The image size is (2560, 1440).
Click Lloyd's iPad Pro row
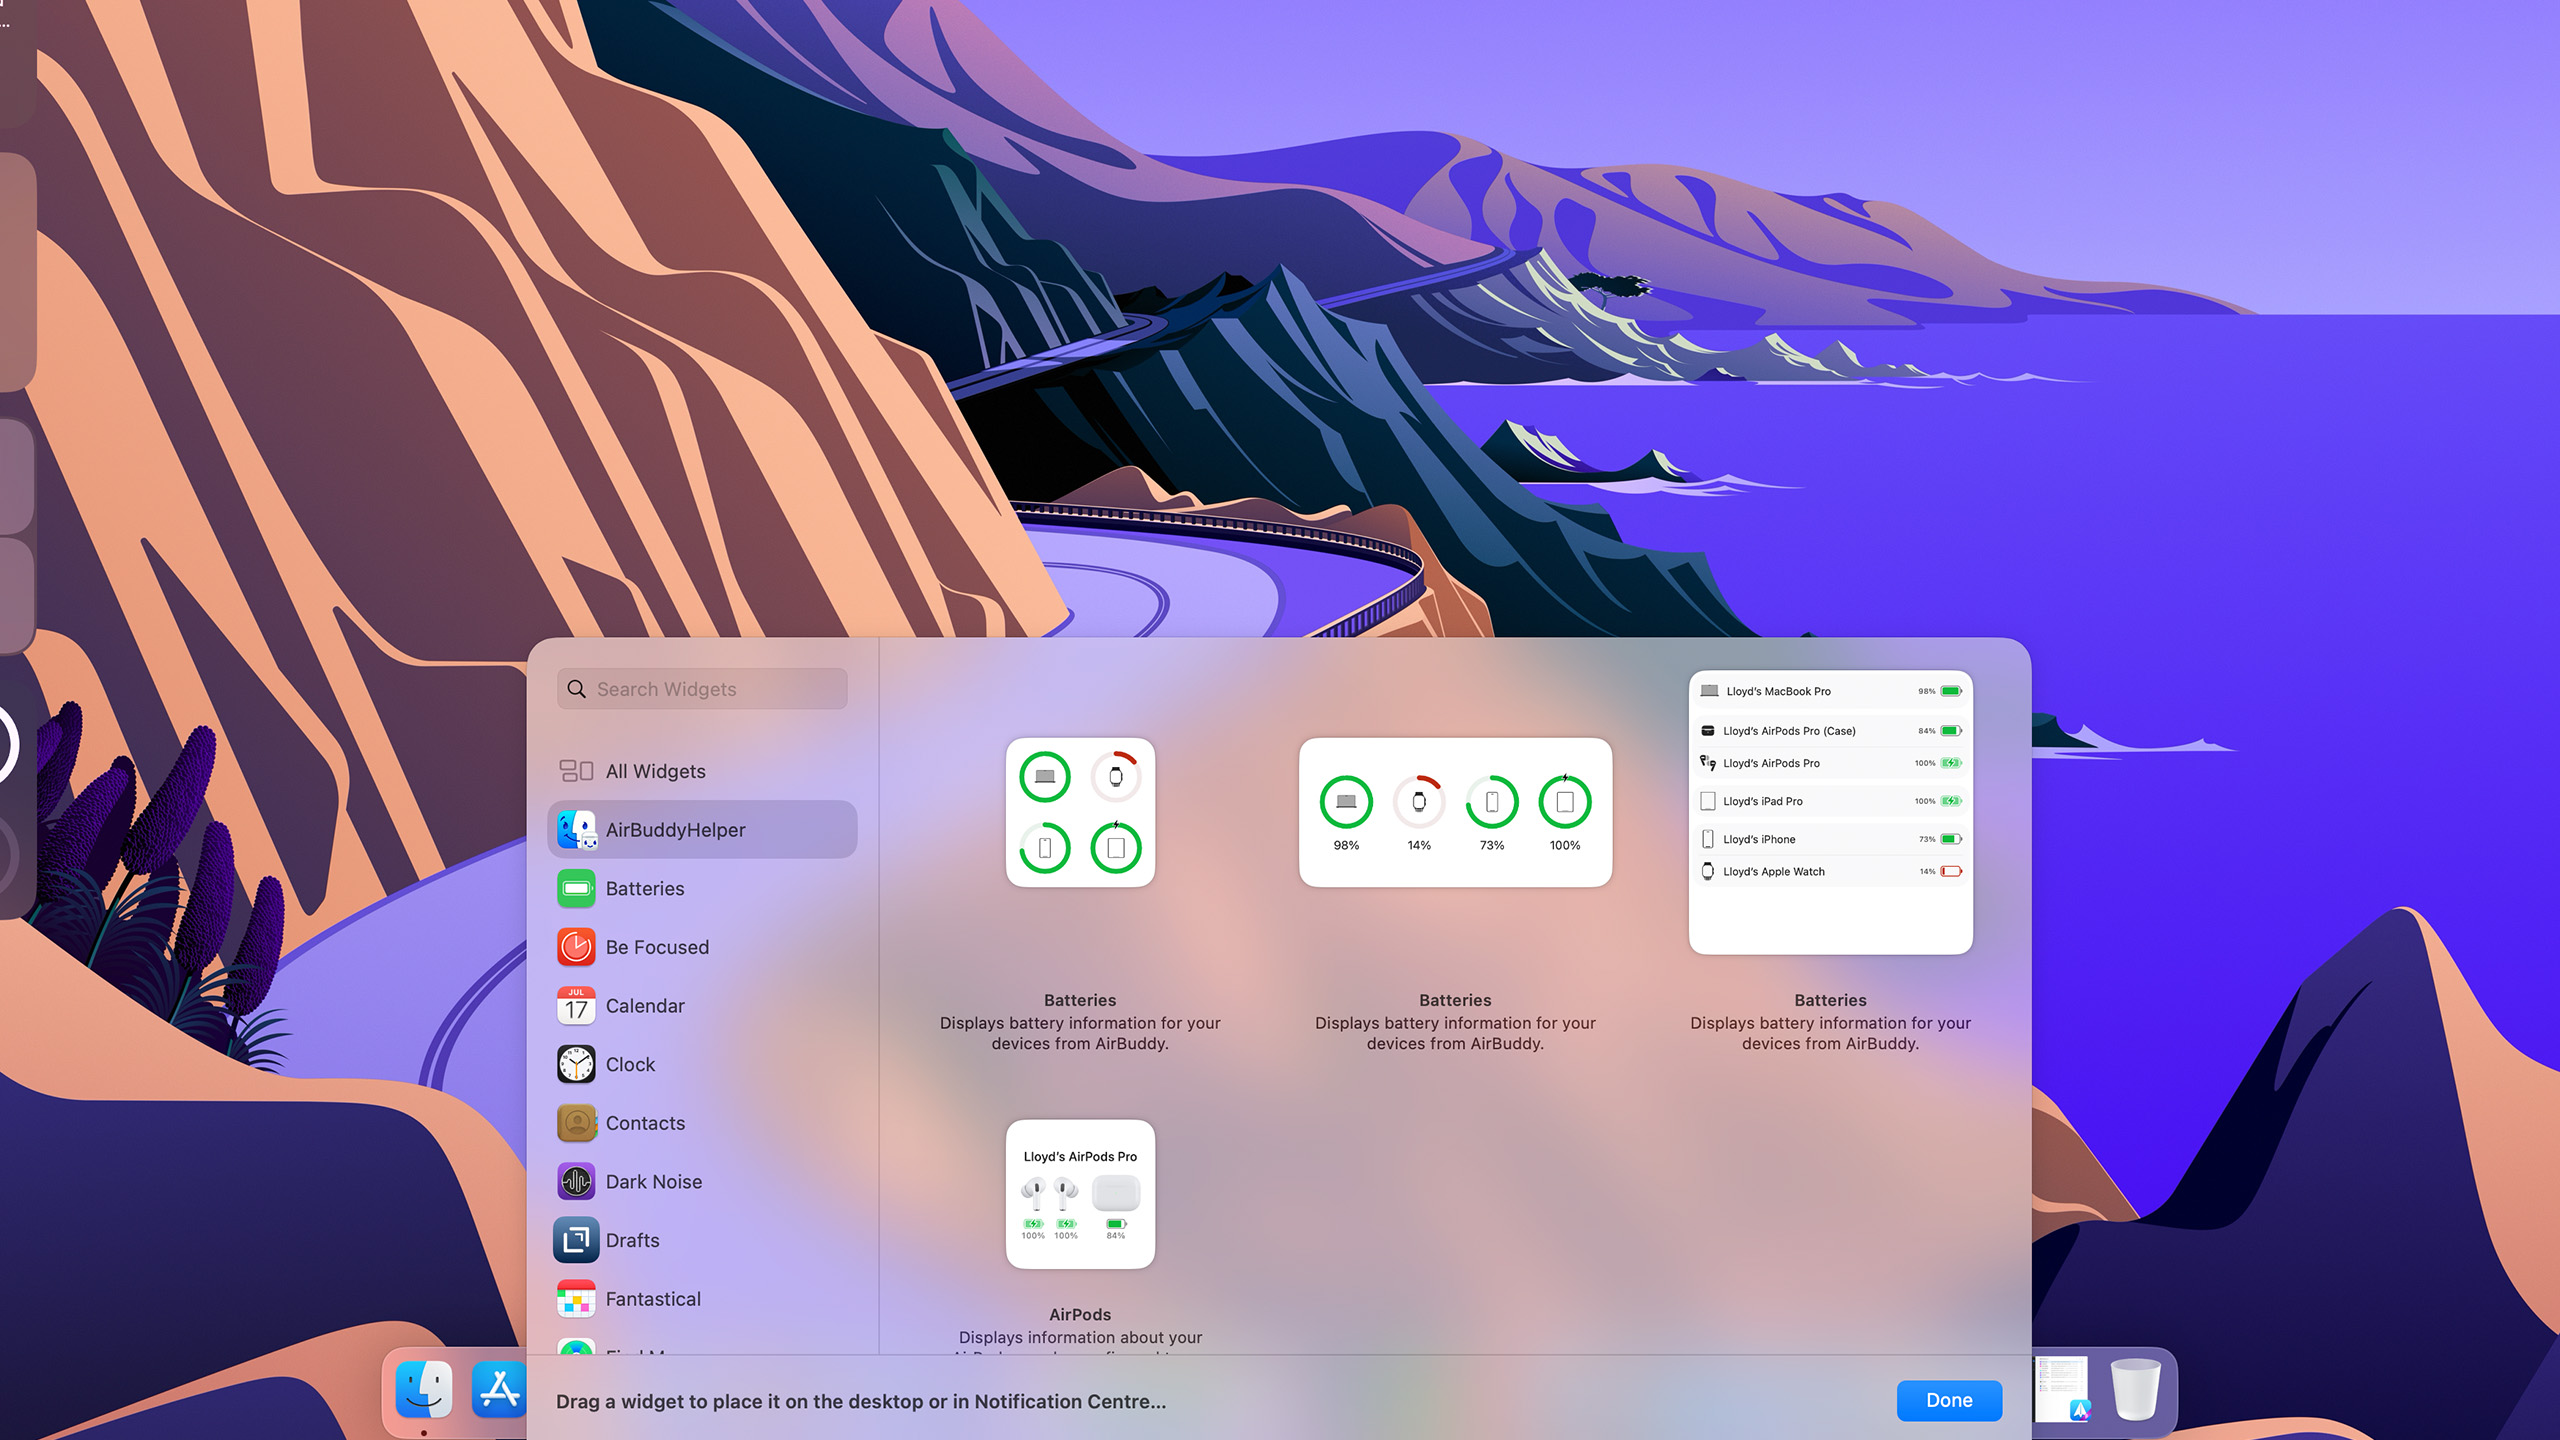pos(1830,801)
